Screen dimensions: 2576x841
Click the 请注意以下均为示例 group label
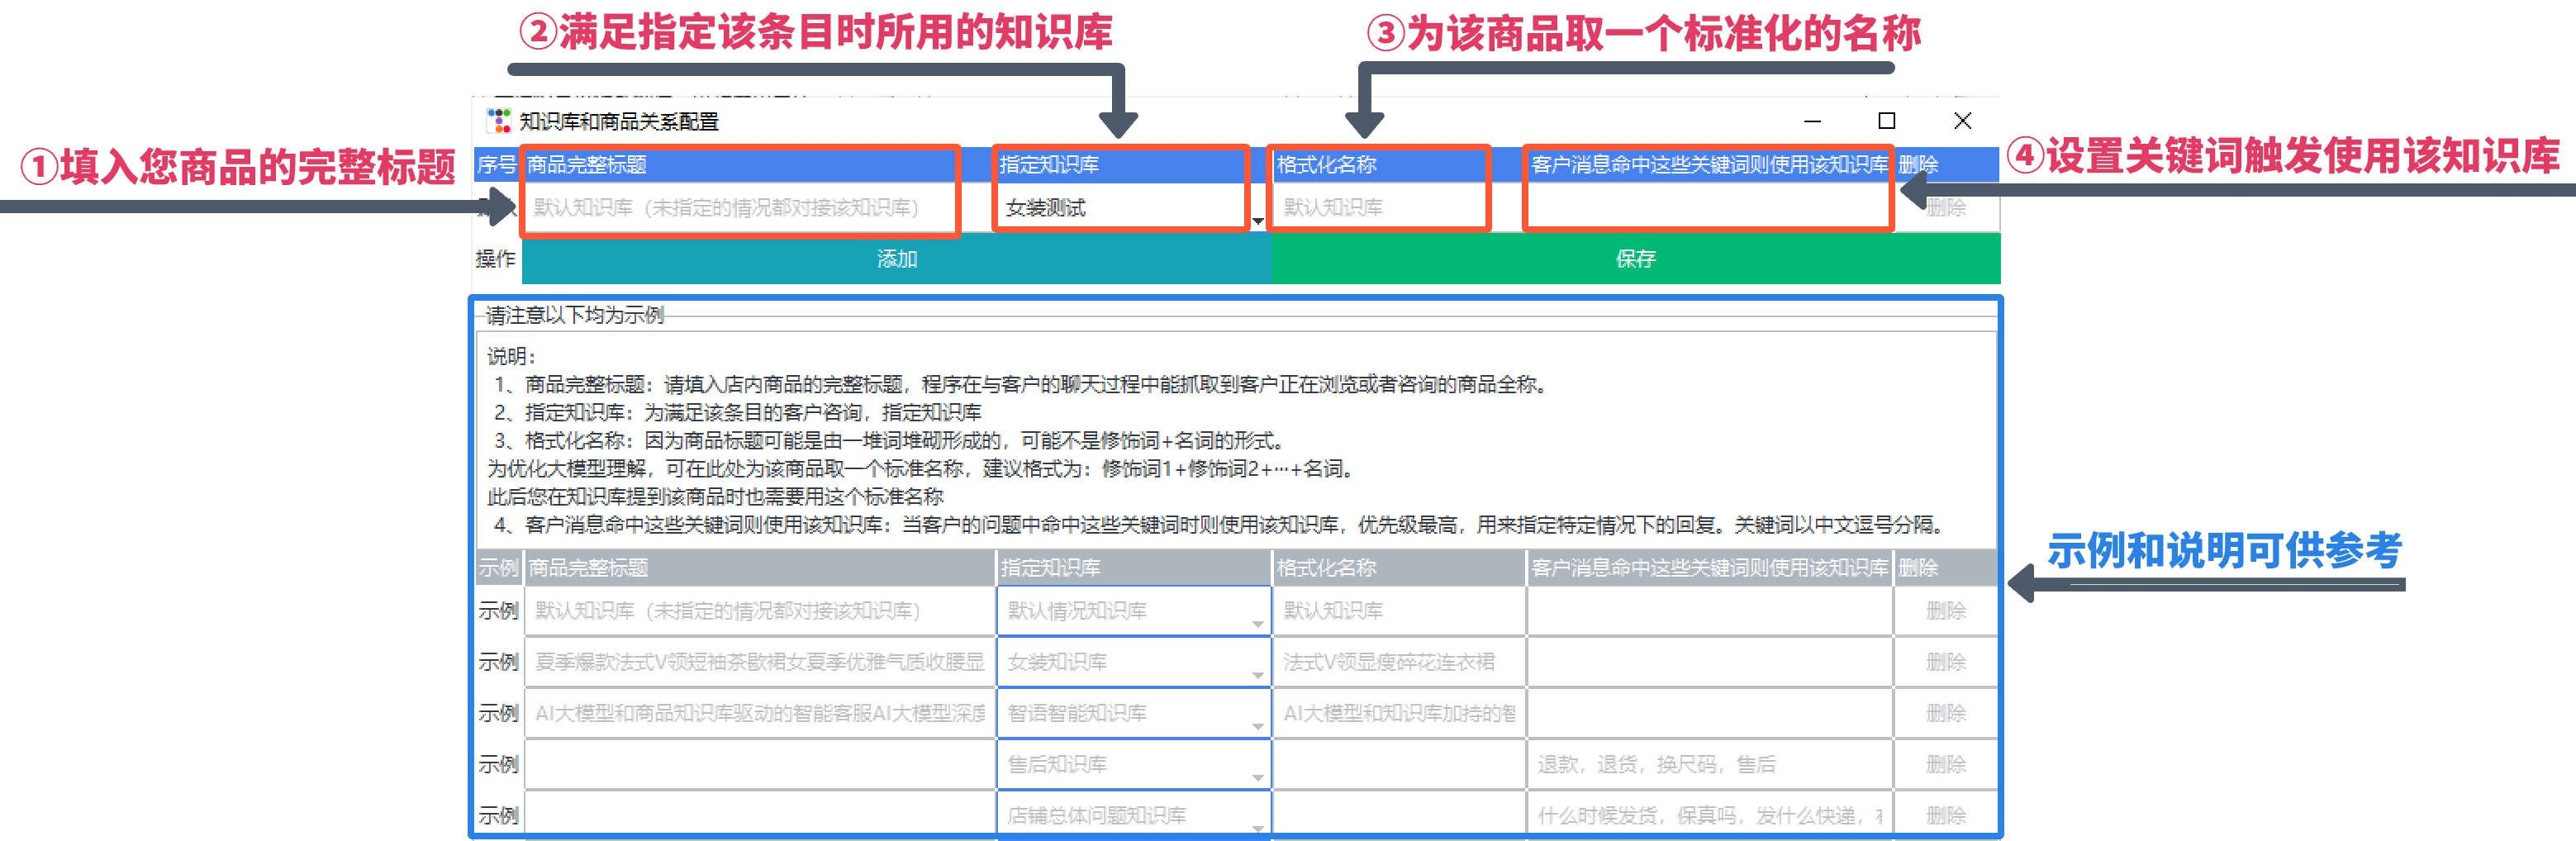coord(575,315)
